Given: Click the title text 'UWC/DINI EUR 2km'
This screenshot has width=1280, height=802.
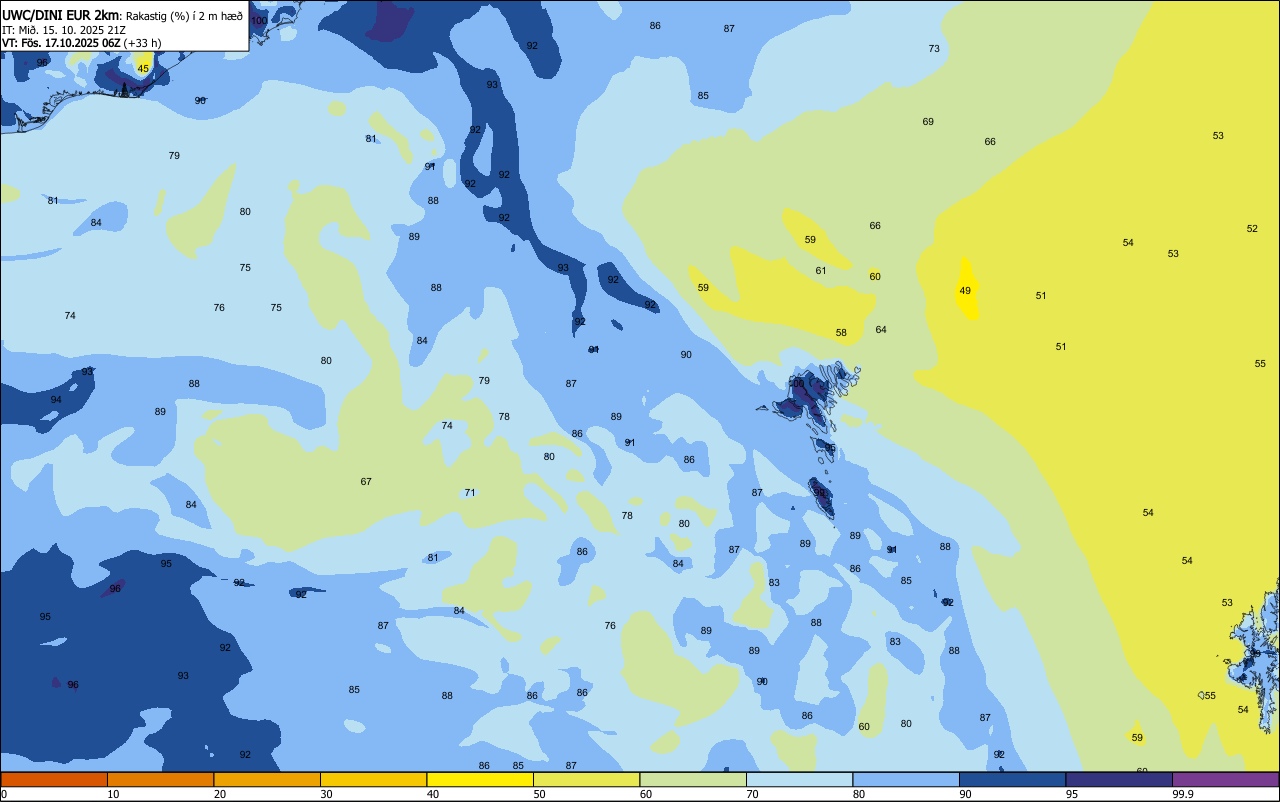Looking at the screenshot, I should click(60, 15).
